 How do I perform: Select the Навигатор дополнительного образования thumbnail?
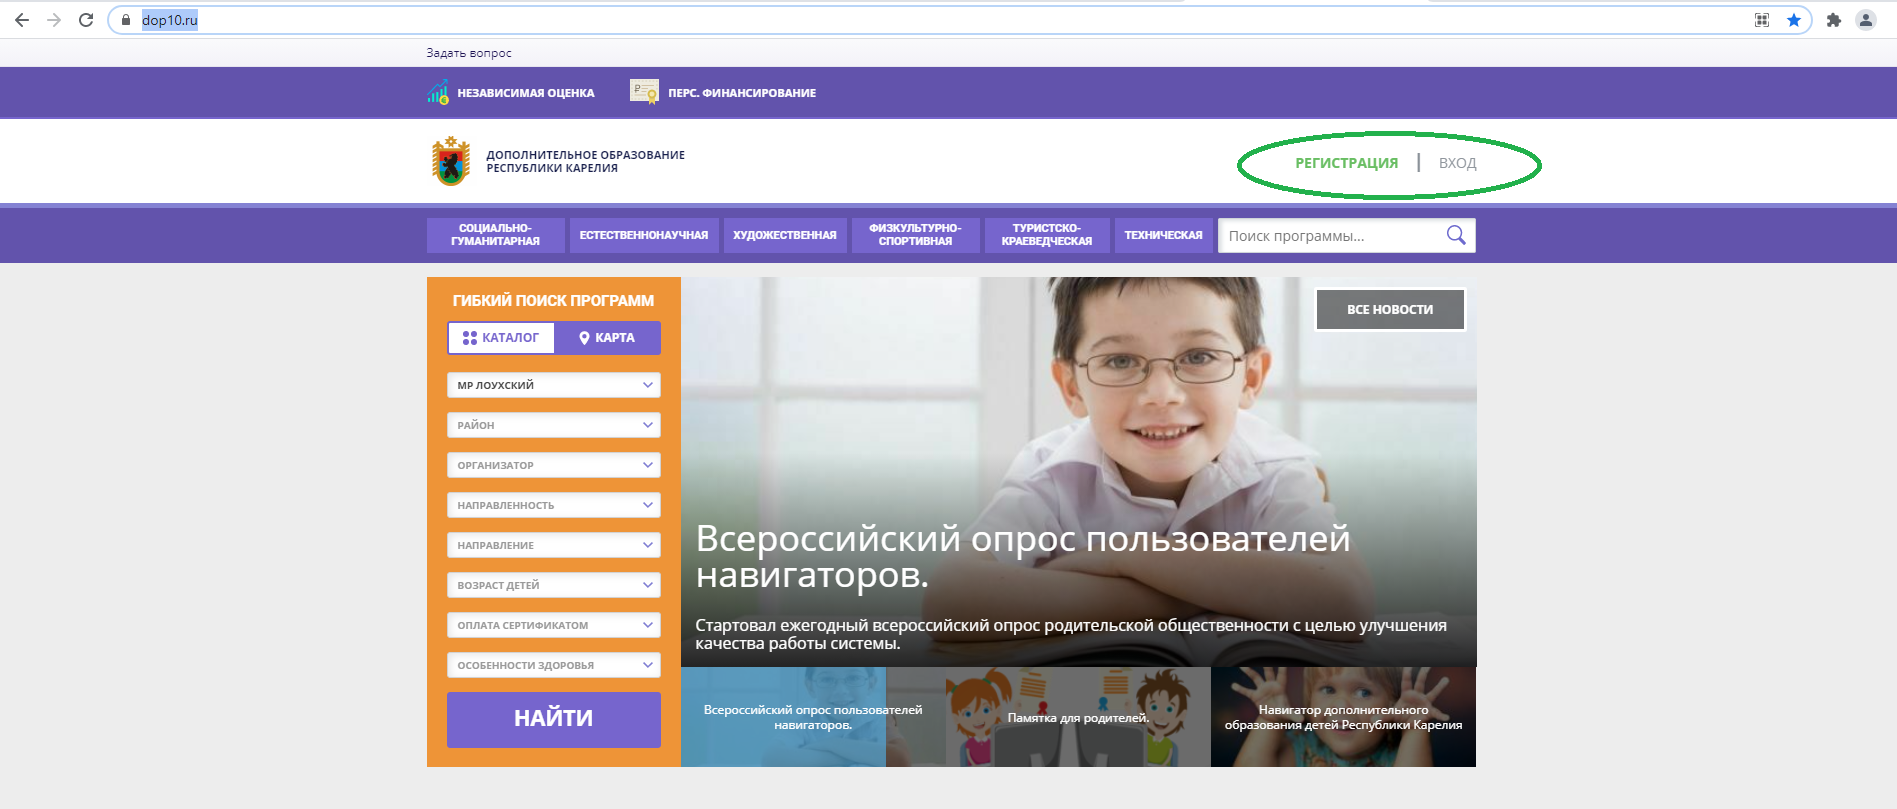1343,717
